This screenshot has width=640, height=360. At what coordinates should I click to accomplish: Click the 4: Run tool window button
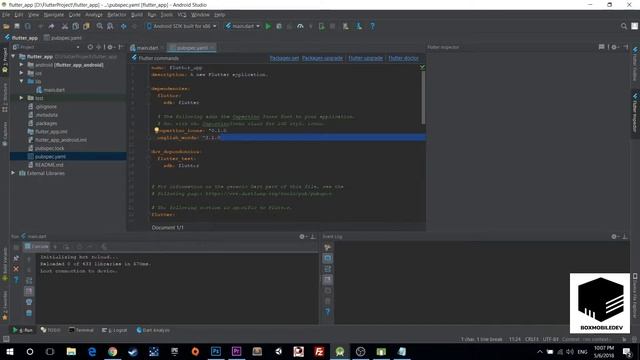click(22, 330)
